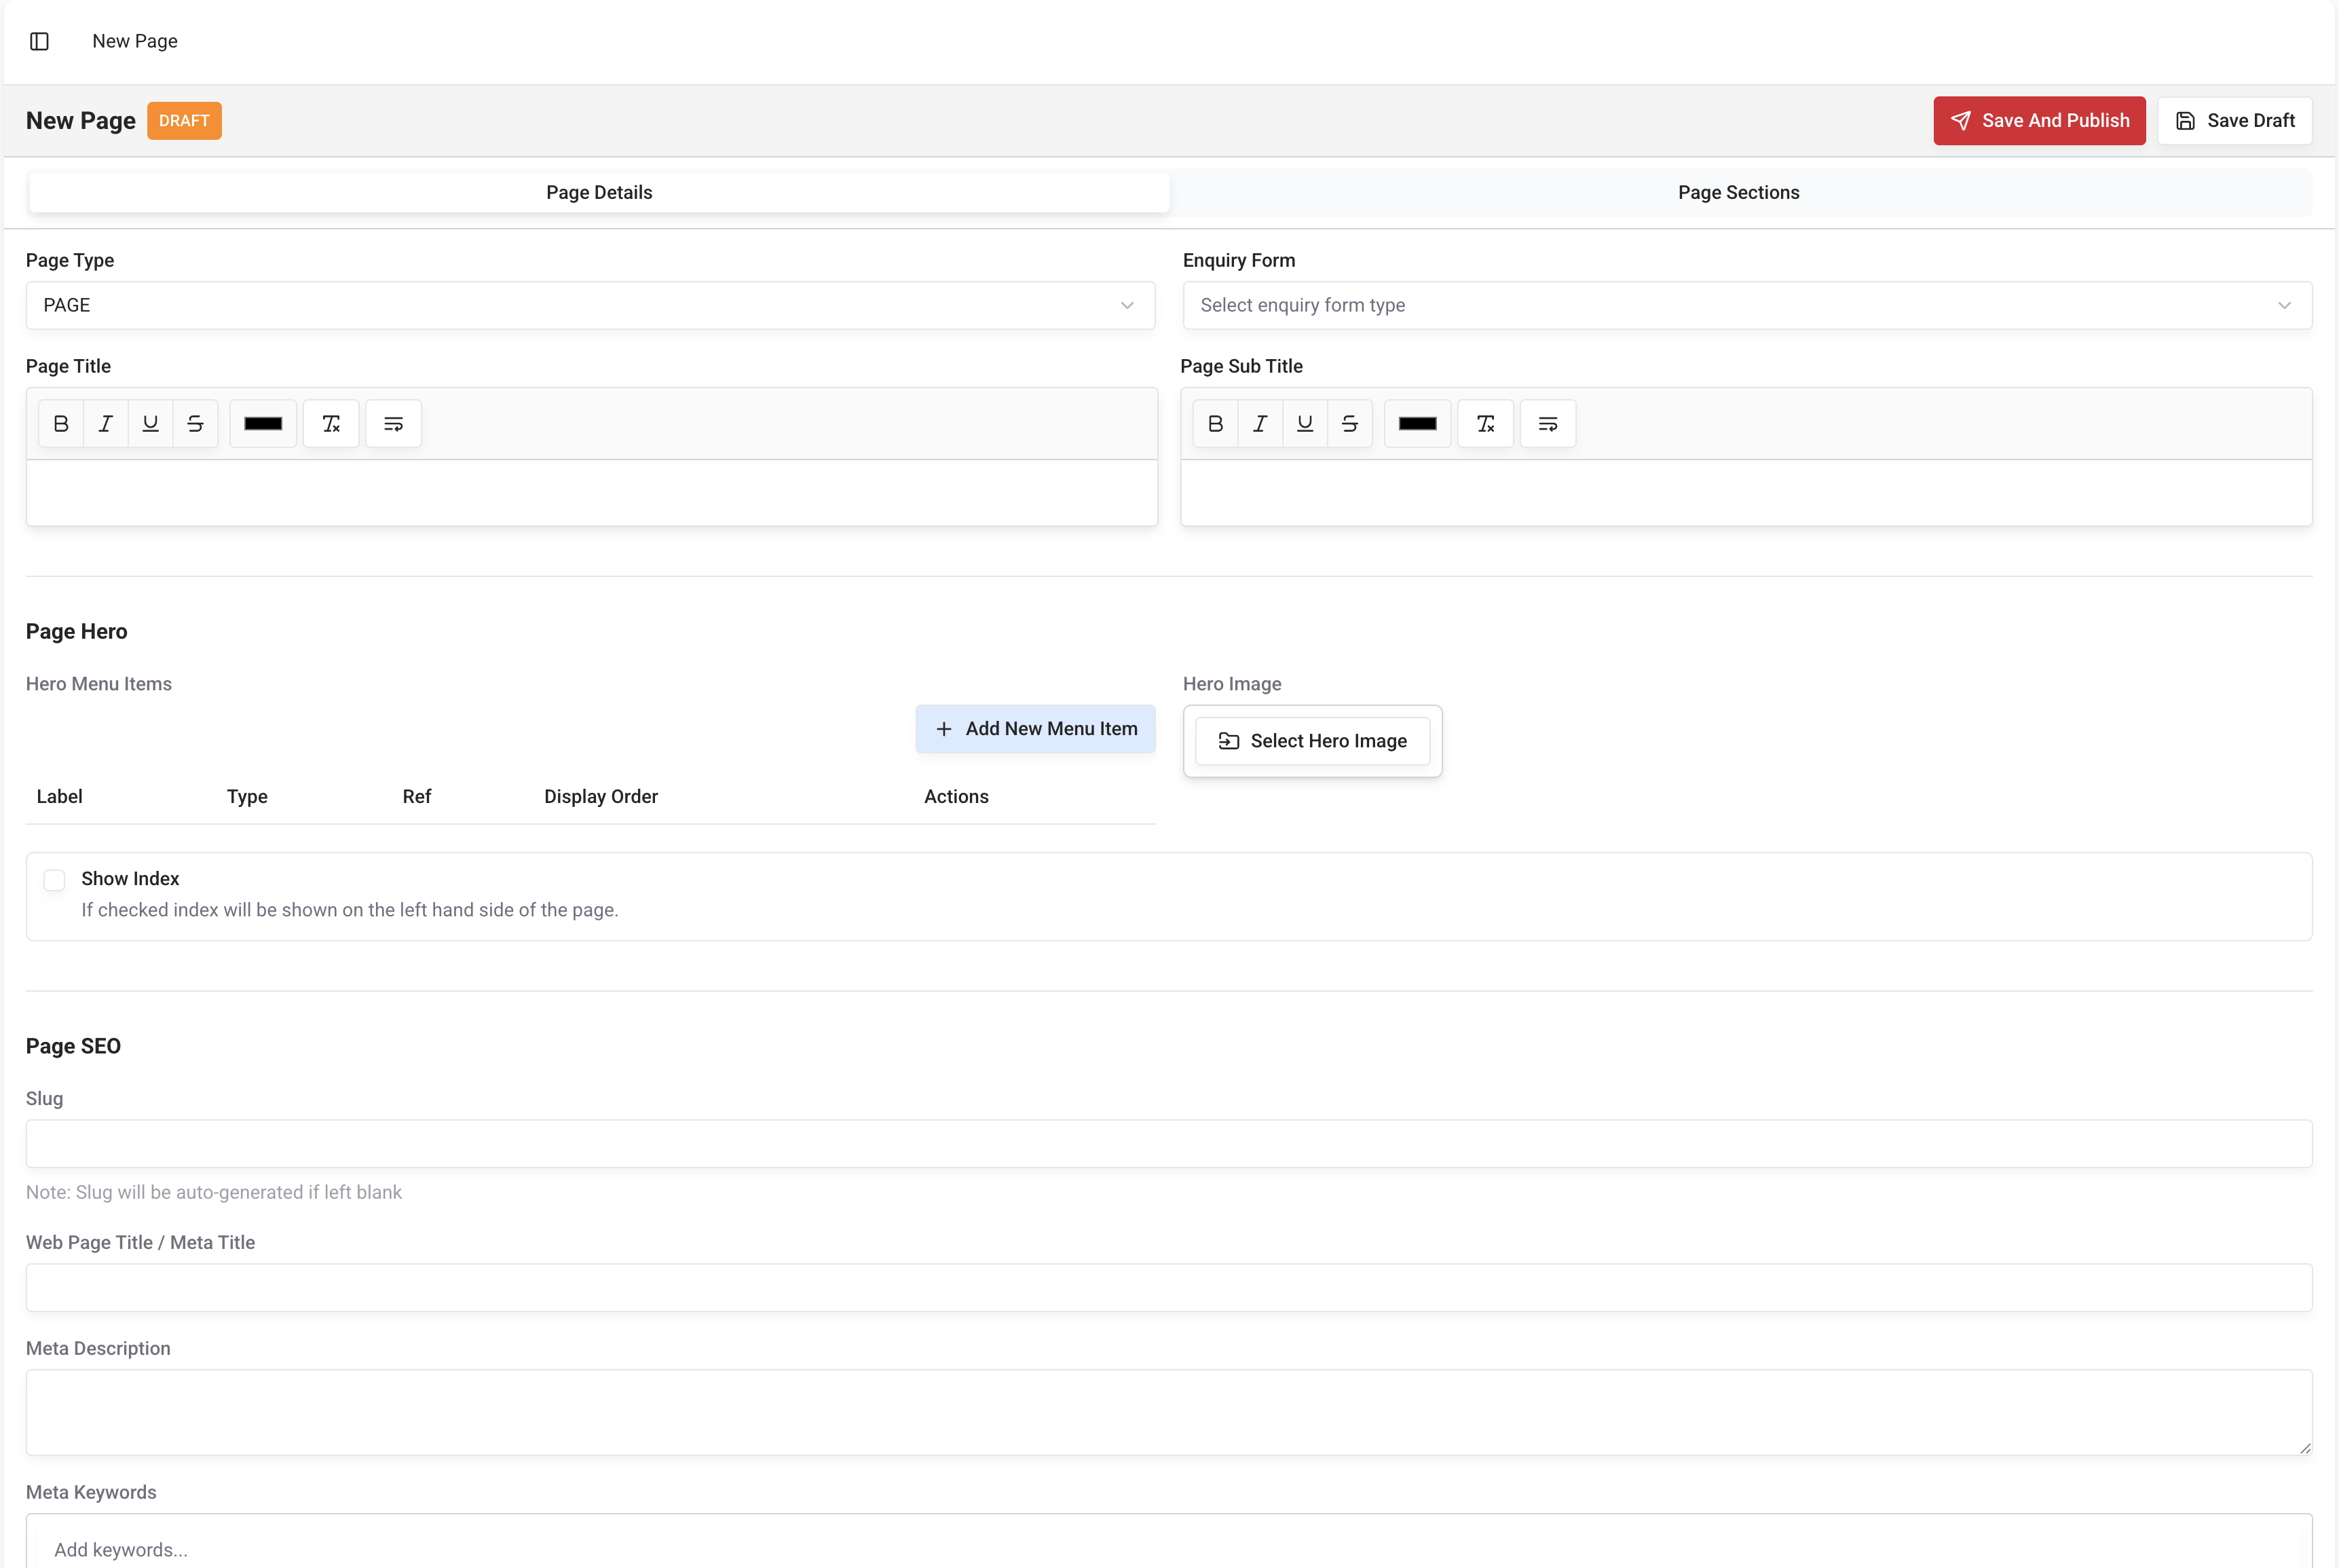The image size is (2339, 1568).
Task: Toggle underline in the Page Sub Title toolbar
Action: tap(1304, 423)
